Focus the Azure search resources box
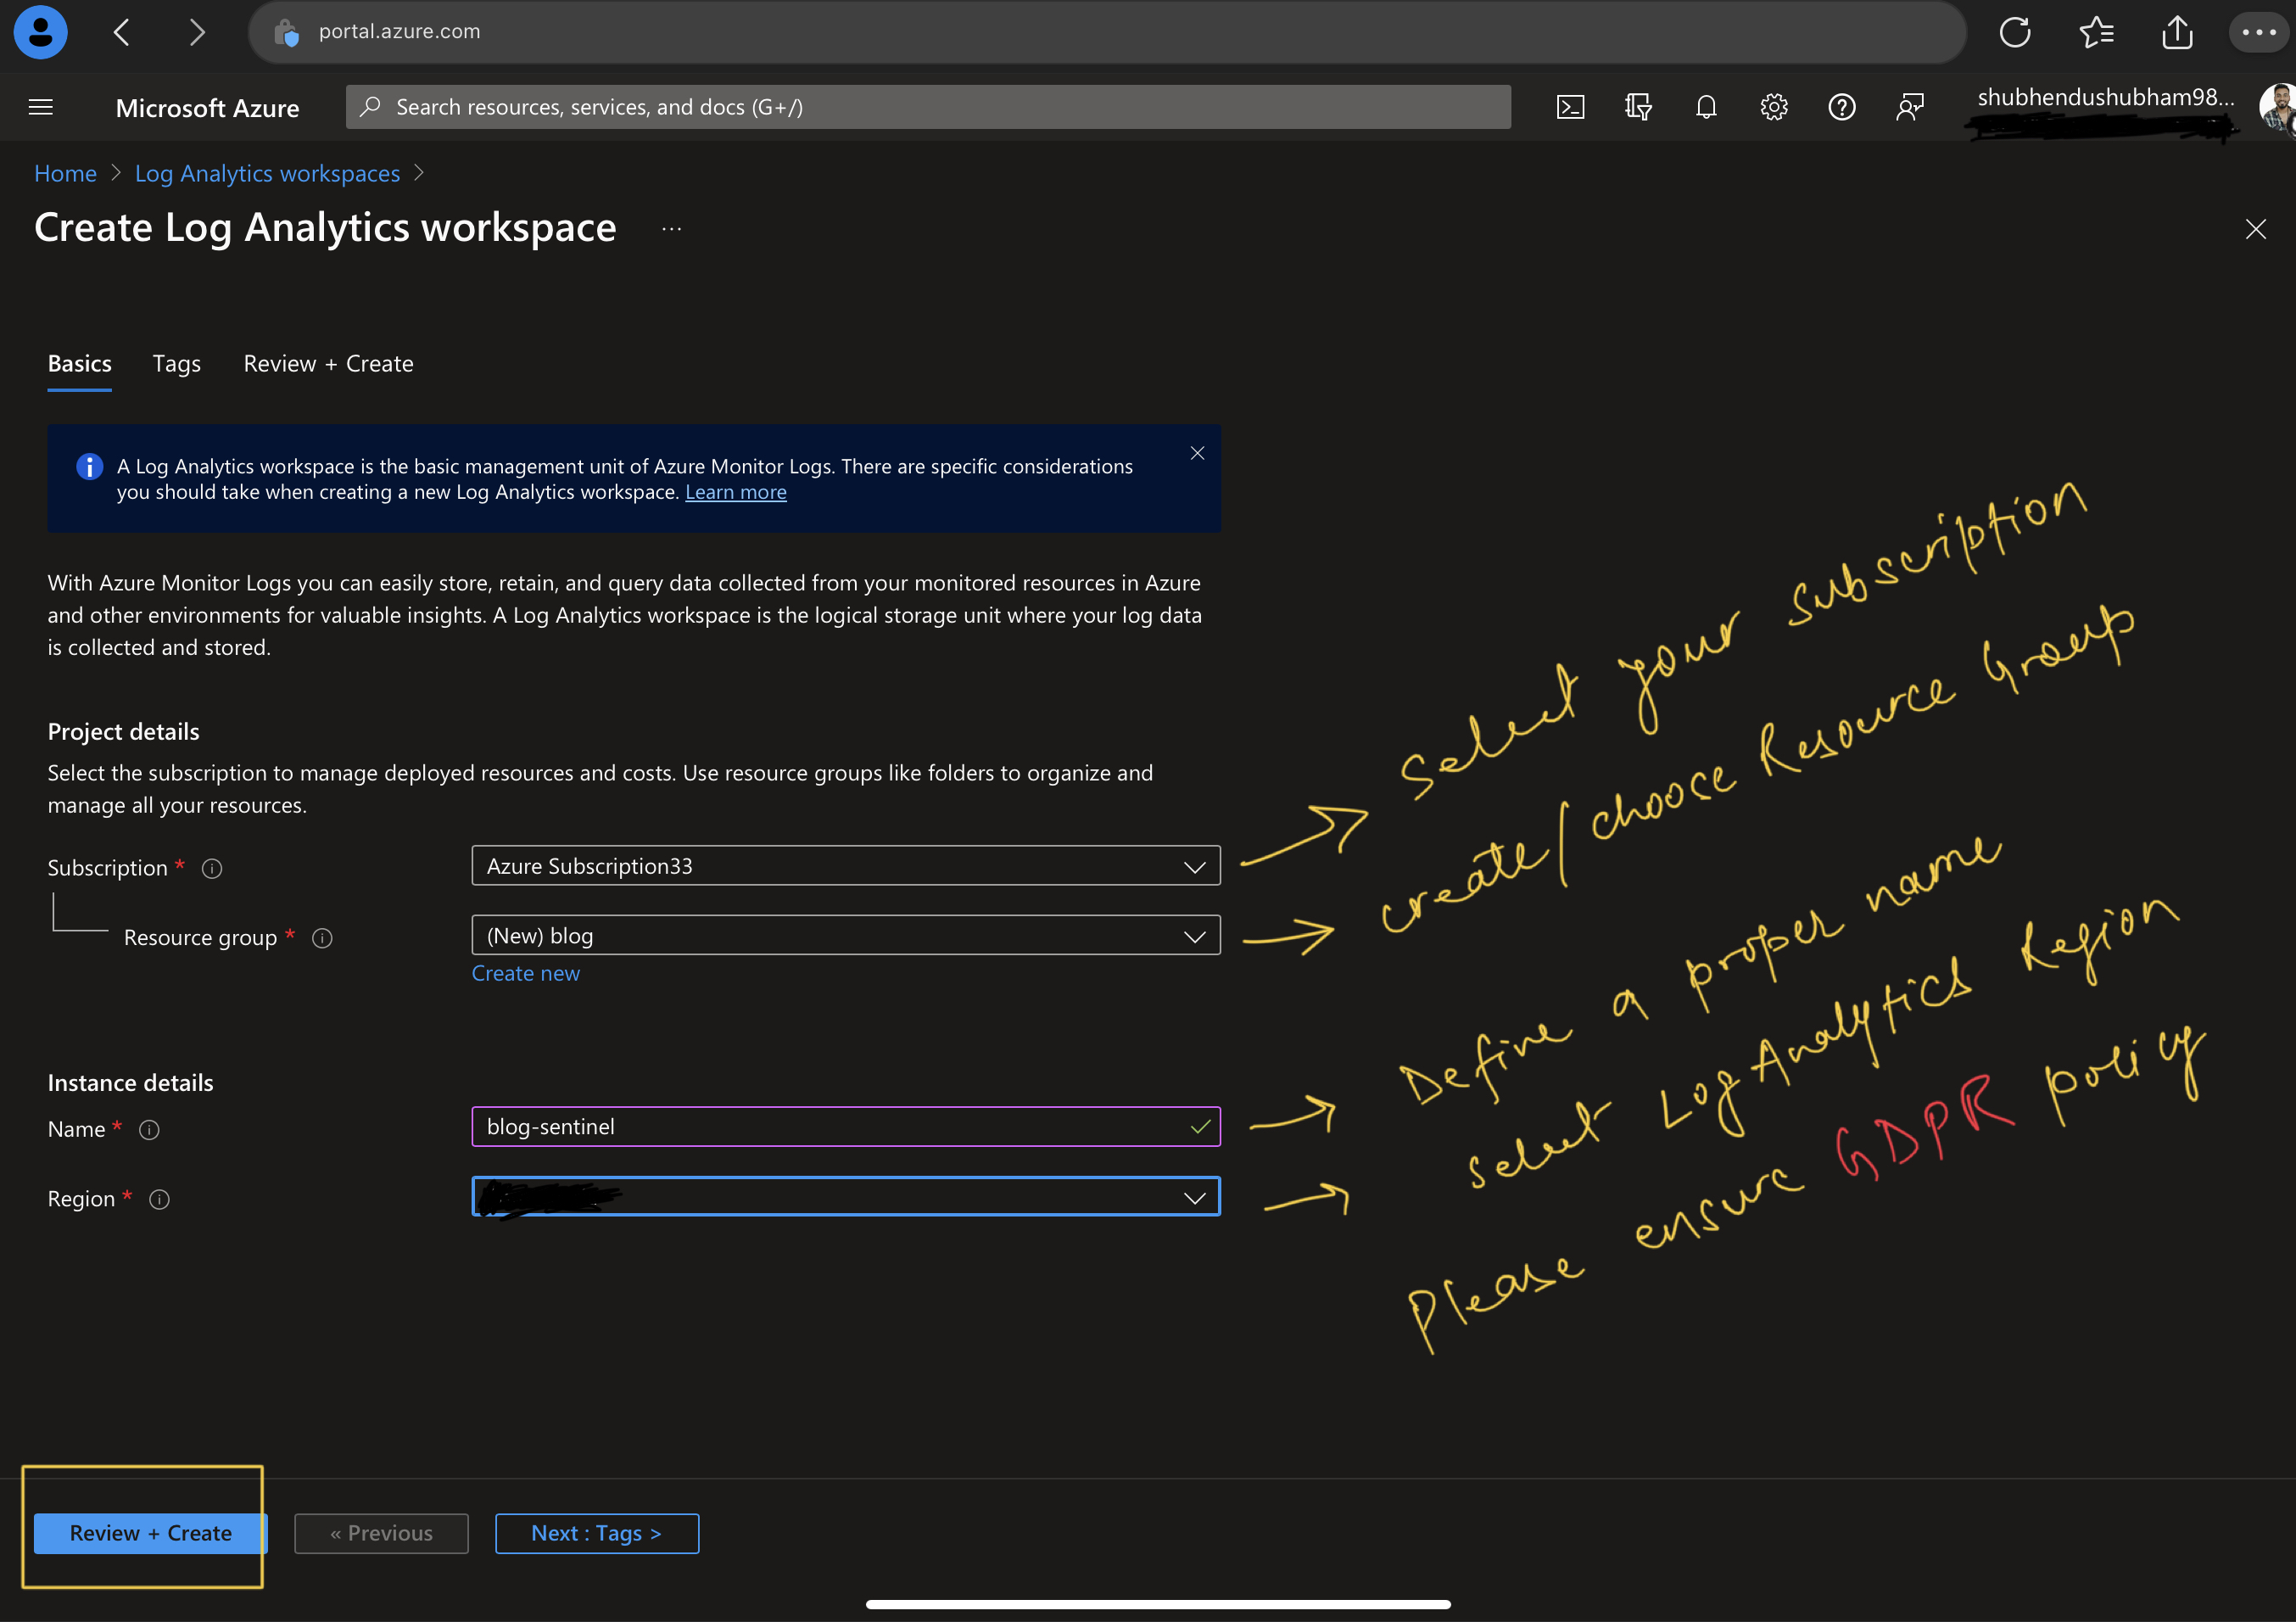Image resolution: width=2296 pixels, height=1622 pixels. [x=928, y=107]
